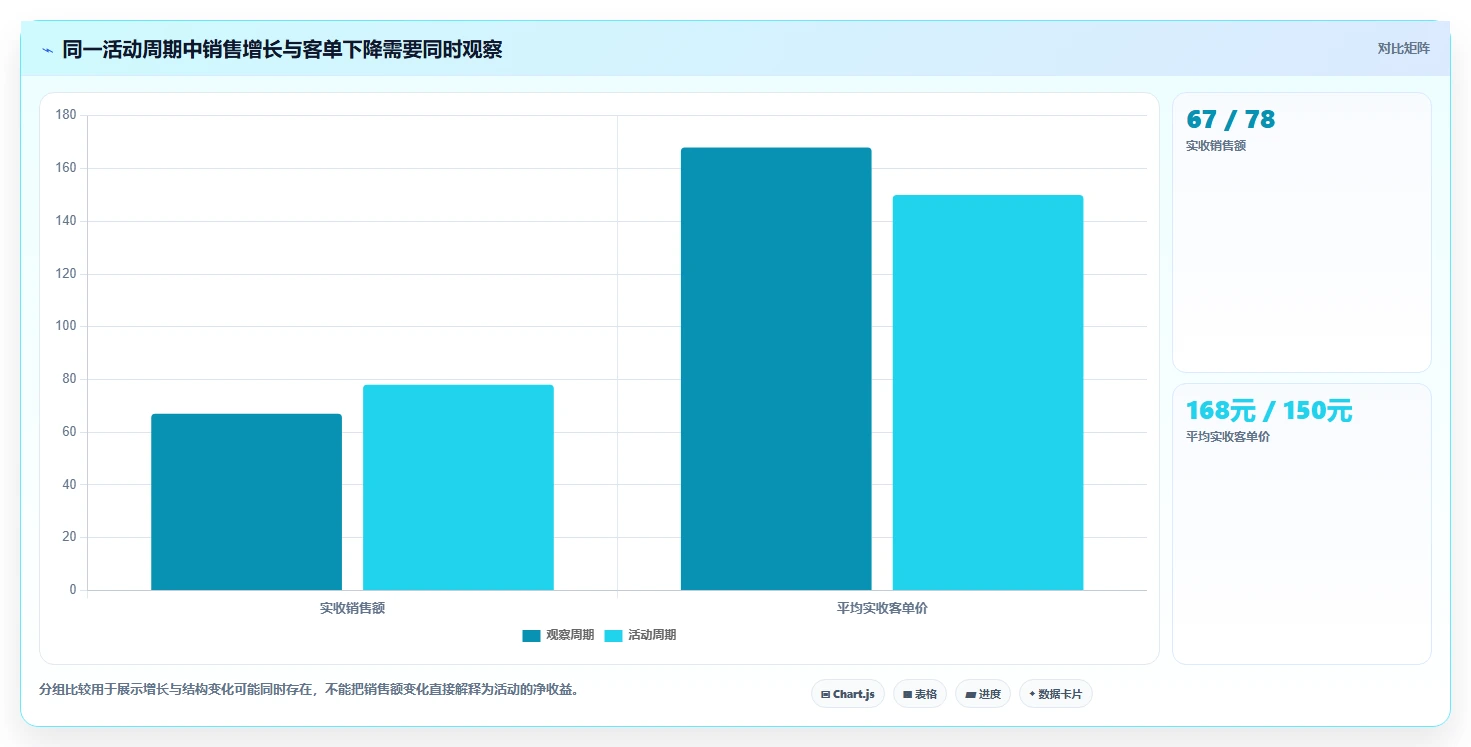The image size is (1471, 747).
Task: Click the 对比矩阵 label in header
Action: [1404, 48]
